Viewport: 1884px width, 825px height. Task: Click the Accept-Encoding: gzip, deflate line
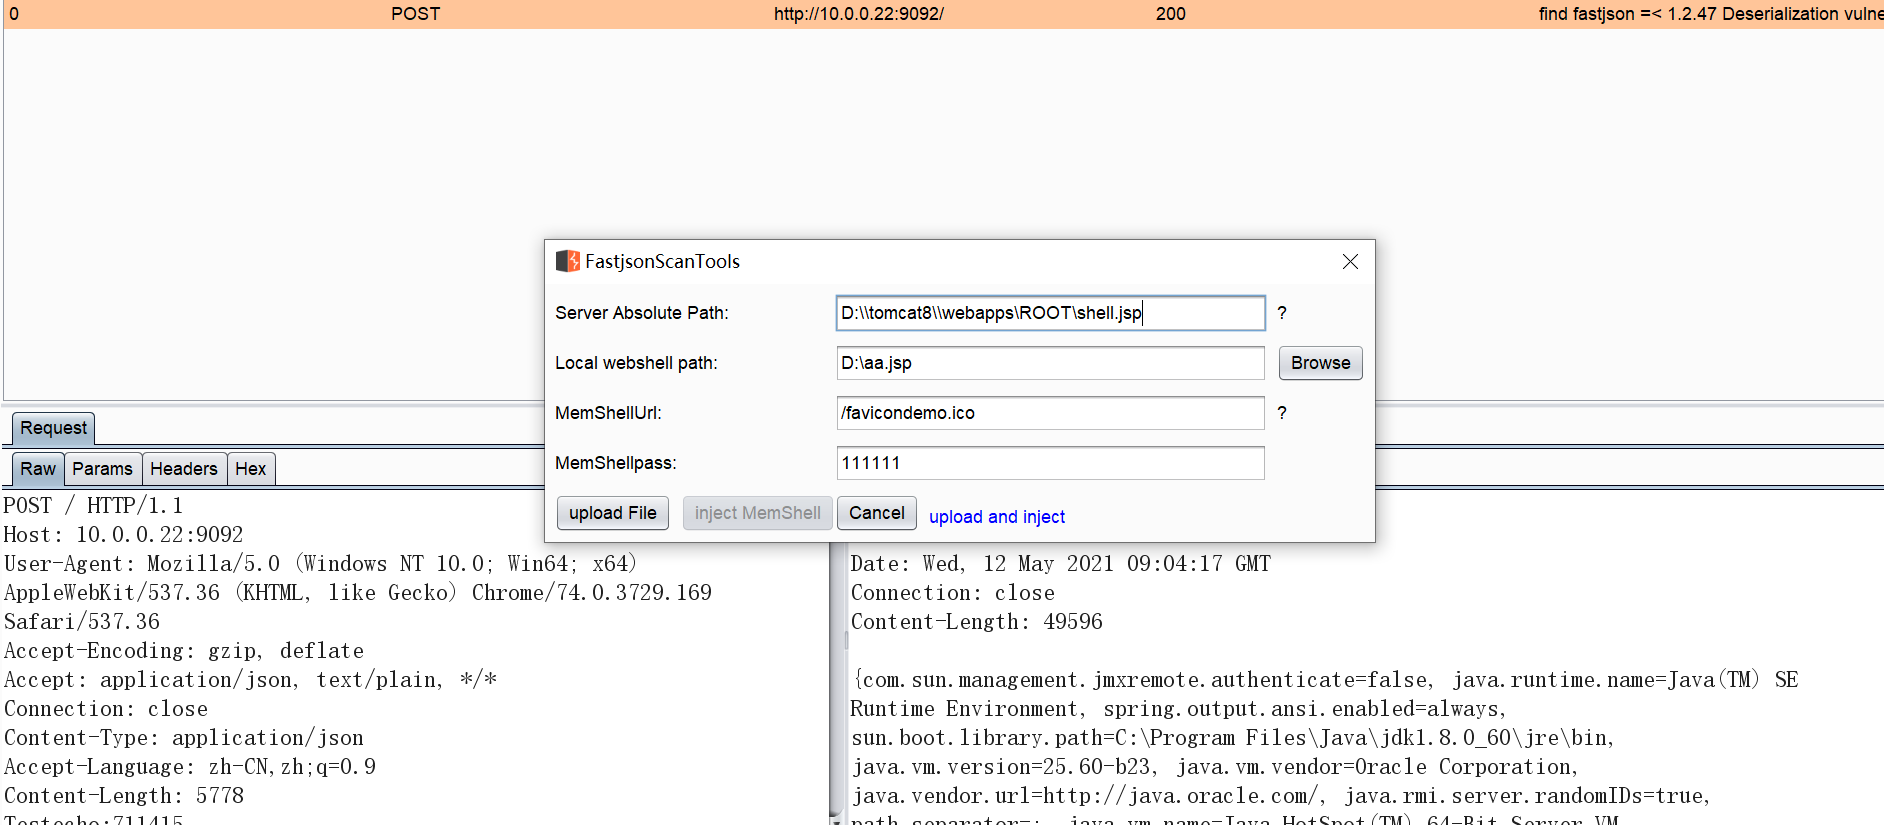click(x=184, y=651)
